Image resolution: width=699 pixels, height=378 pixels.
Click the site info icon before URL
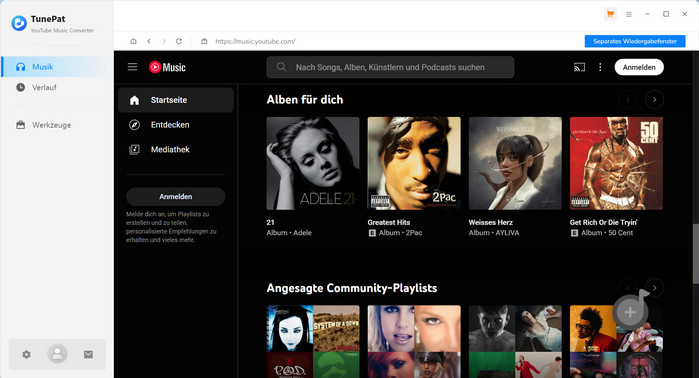pos(204,41)
